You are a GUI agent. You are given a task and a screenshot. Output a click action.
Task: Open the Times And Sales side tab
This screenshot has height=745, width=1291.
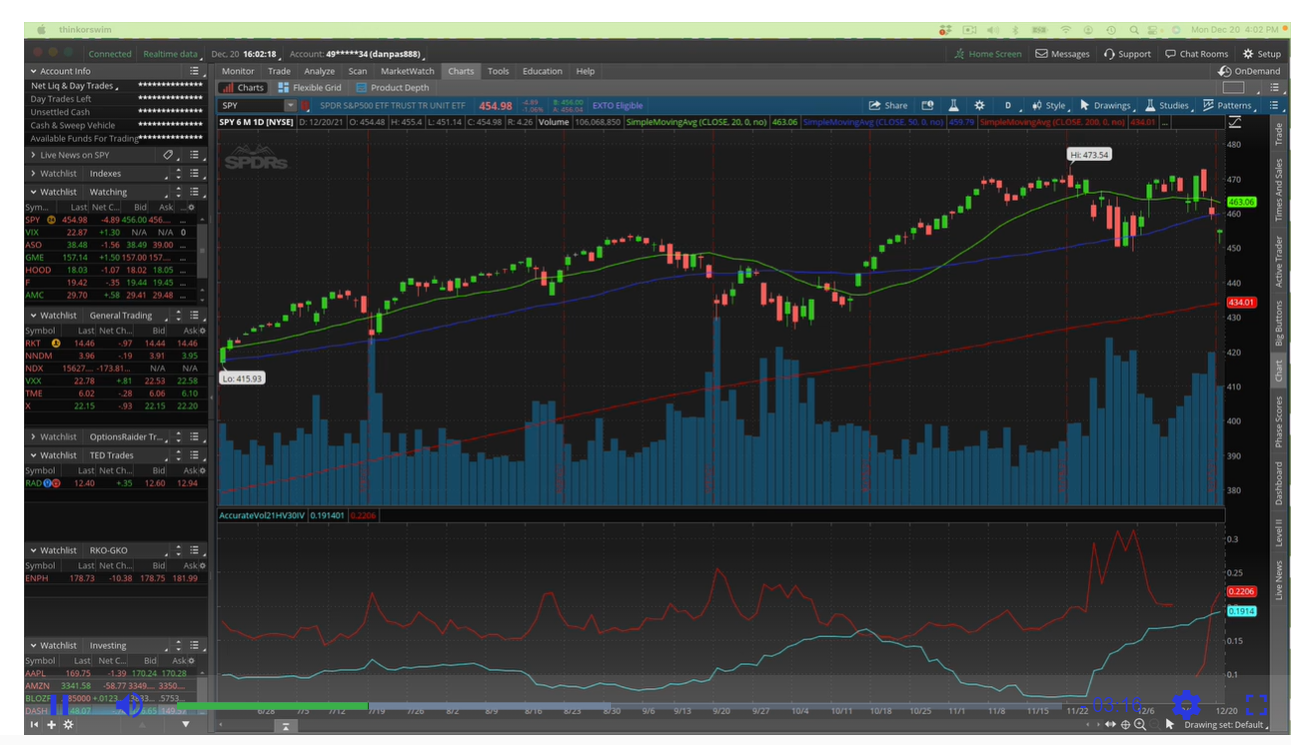tap(1278, 190)
